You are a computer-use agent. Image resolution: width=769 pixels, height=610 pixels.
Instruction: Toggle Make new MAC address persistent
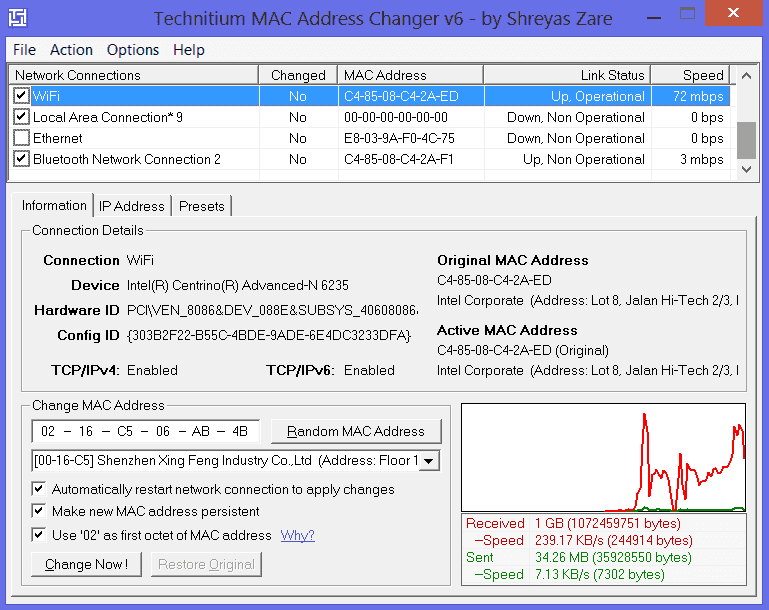pyautogui.click(x=38, y=511)
